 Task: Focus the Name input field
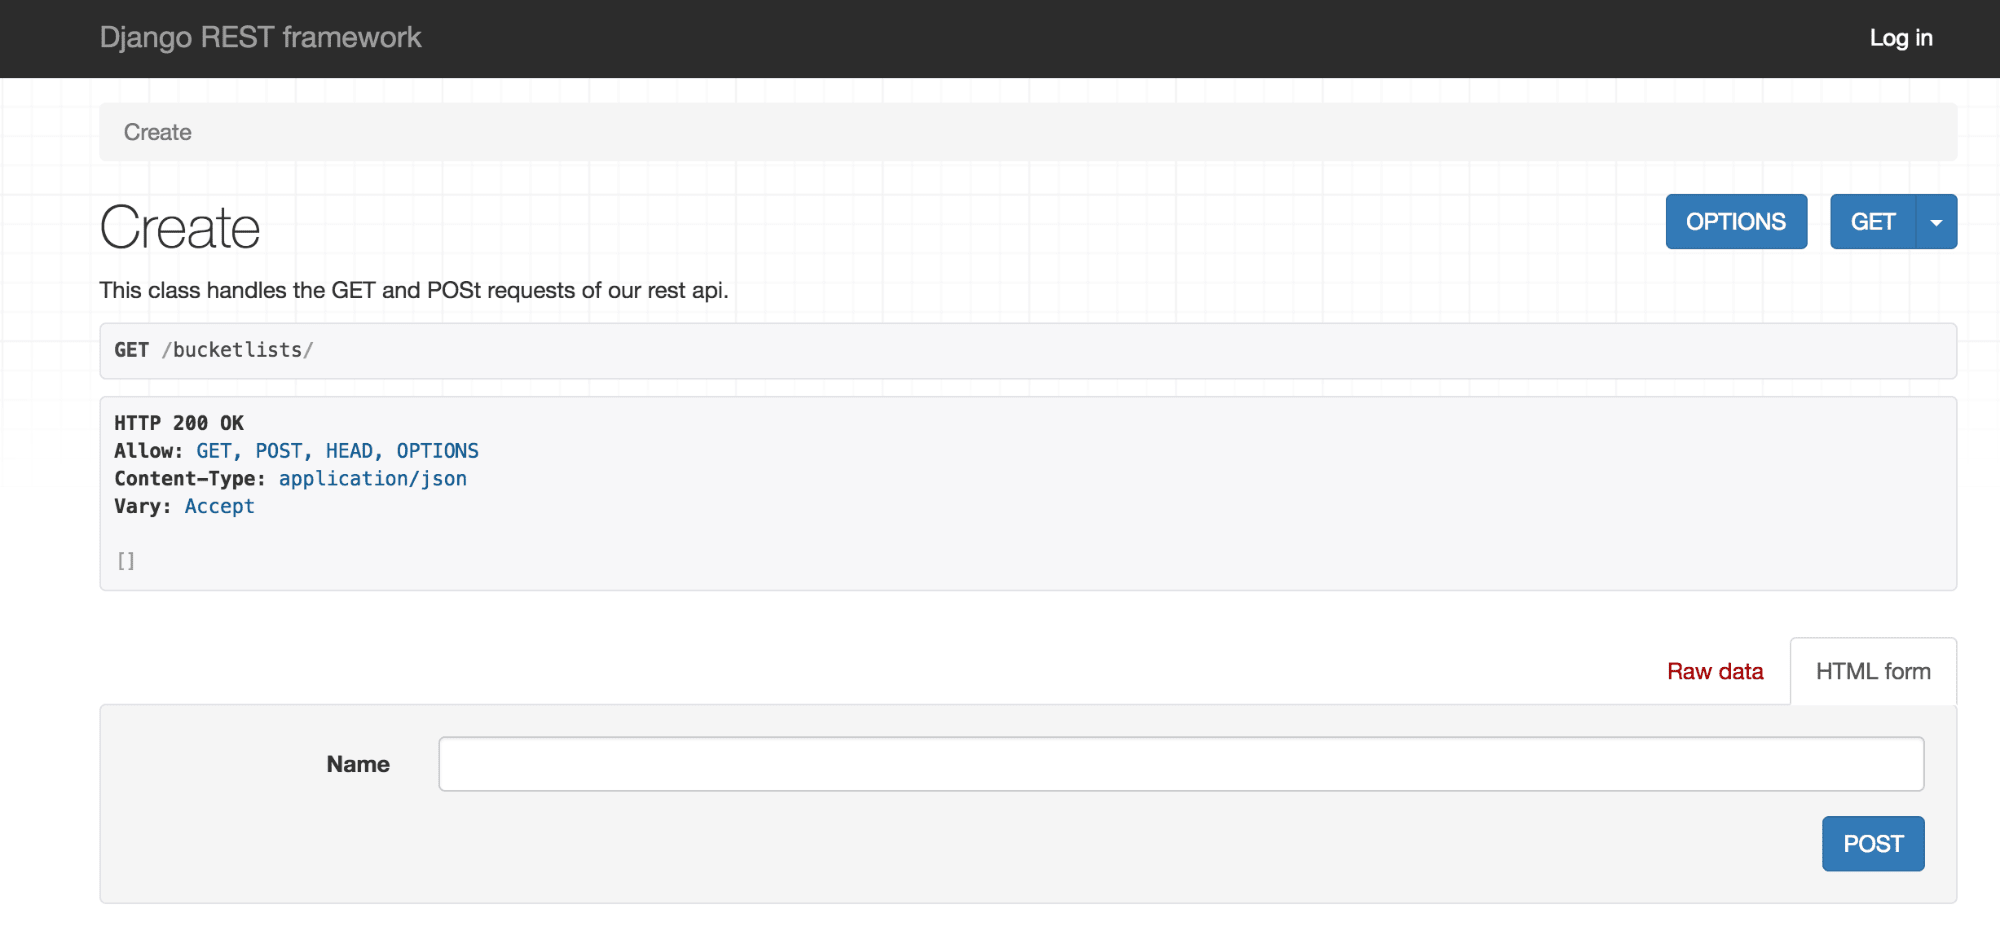tap(1181, 764)
